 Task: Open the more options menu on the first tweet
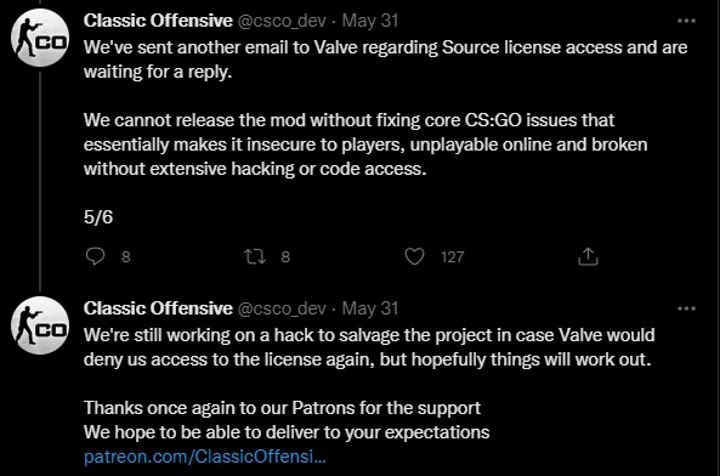(686, 21)
